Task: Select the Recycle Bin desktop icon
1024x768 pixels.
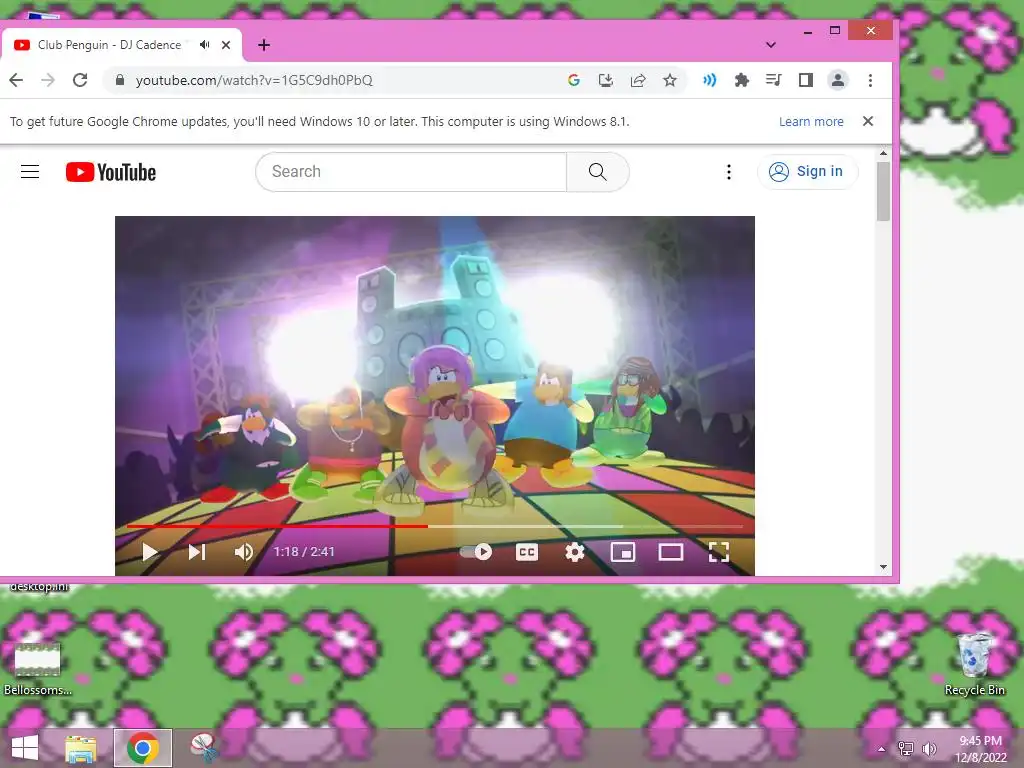Action: coord(974,665)
